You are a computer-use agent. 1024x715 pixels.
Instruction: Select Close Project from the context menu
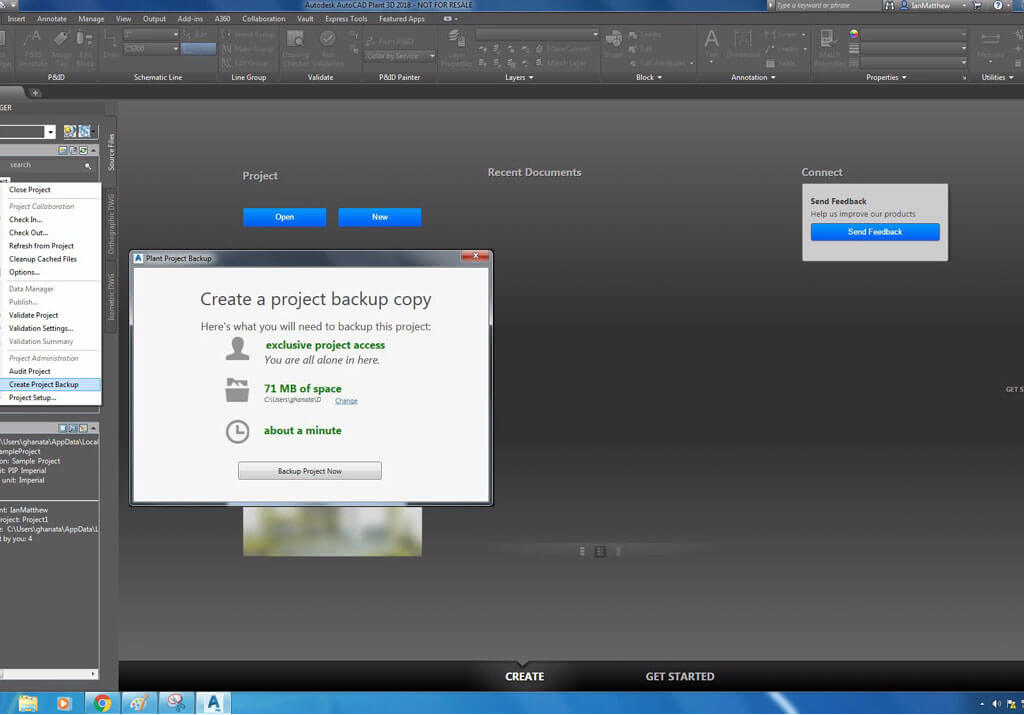pos(50,190)
